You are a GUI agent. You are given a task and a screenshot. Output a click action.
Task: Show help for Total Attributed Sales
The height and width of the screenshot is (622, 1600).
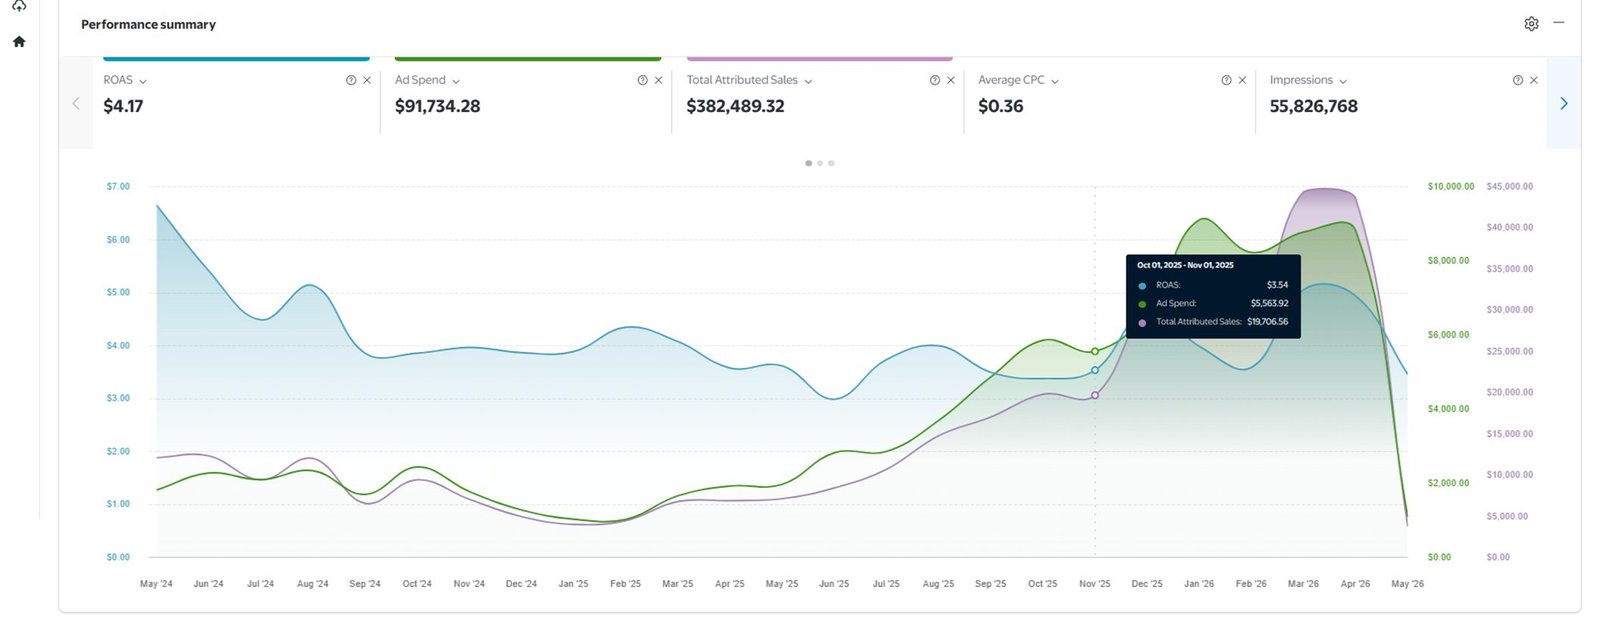(935, 80)
